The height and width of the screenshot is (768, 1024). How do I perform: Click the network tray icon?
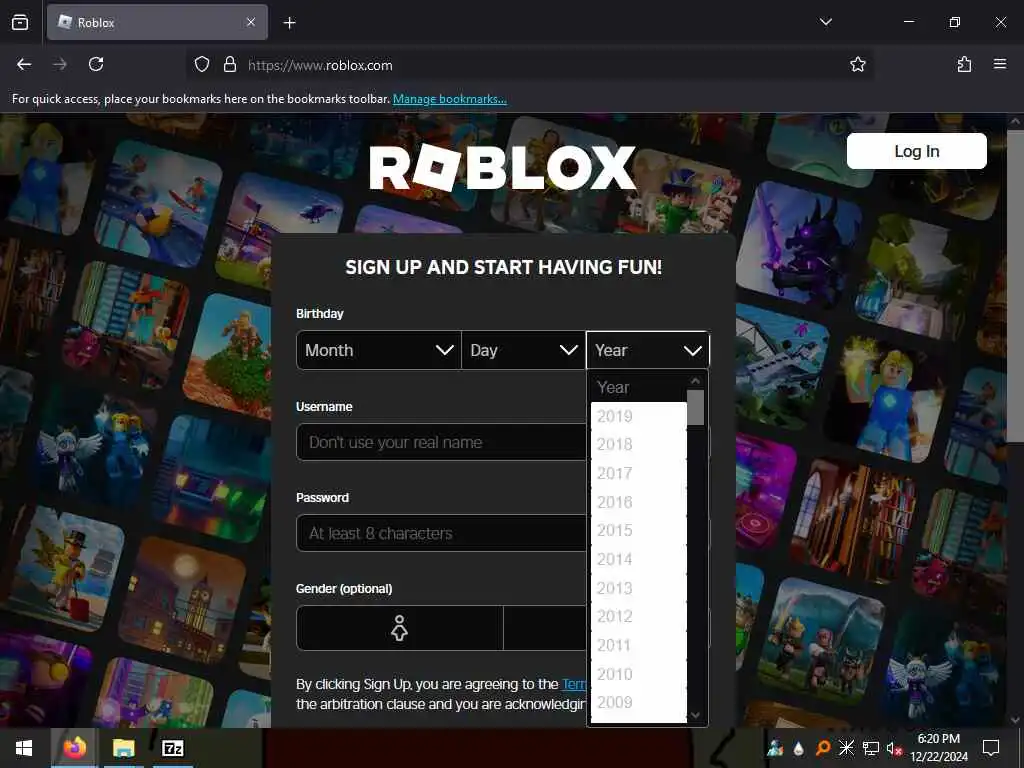coord(870,748)
